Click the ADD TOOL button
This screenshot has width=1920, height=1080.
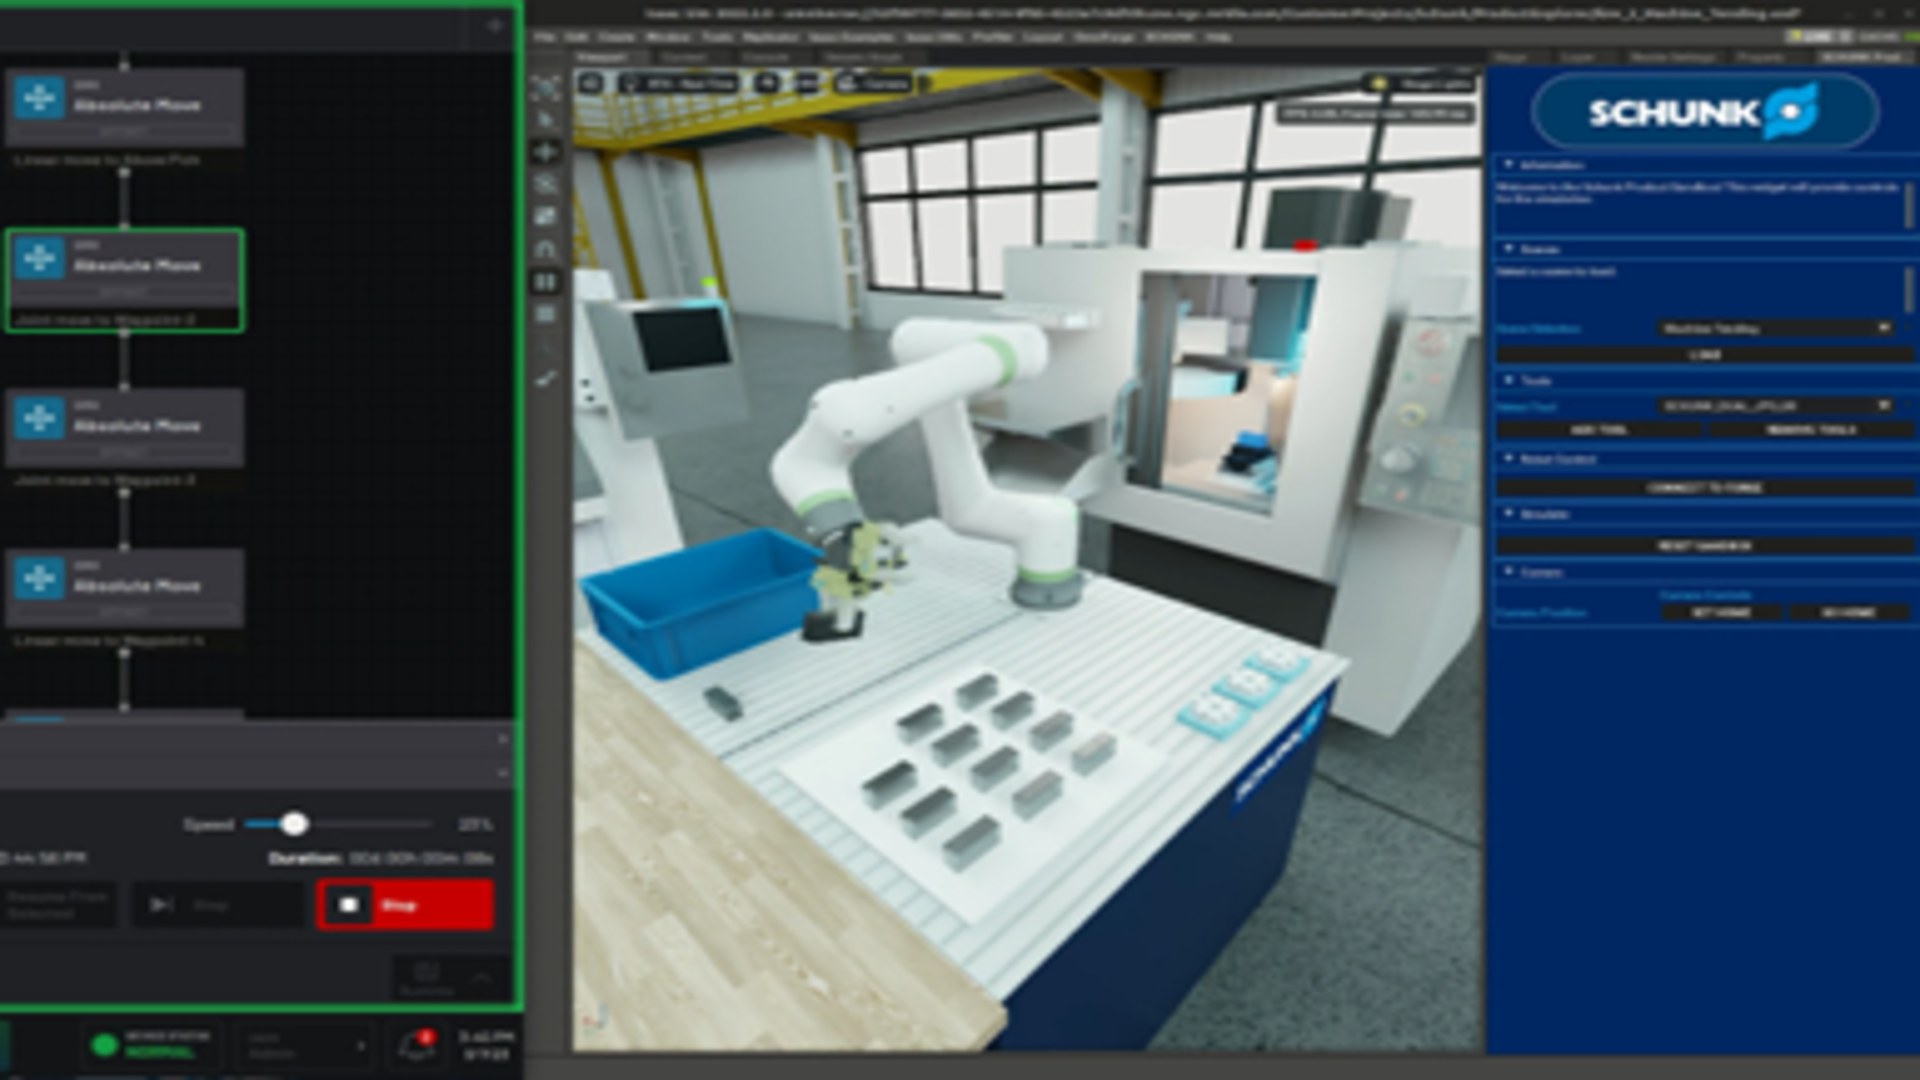point(1599,430)
